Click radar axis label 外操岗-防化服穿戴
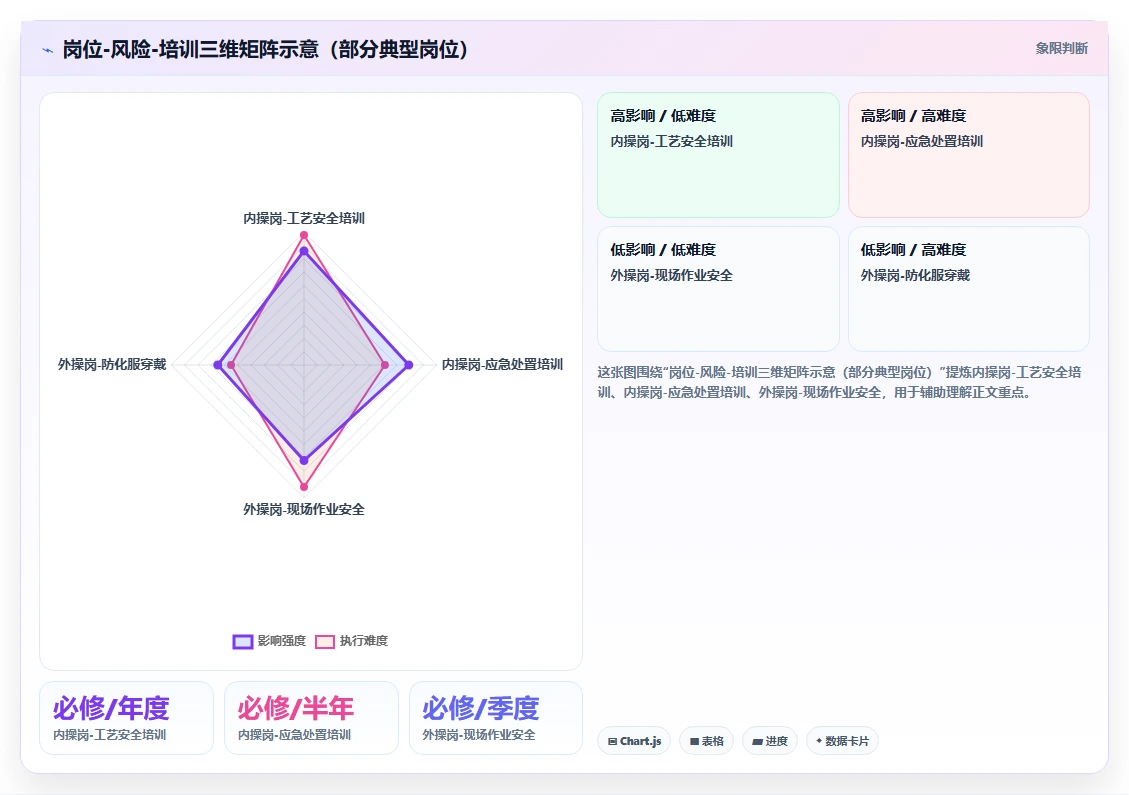Screen dimensions: 1129x795 click(x=112, y=364)
